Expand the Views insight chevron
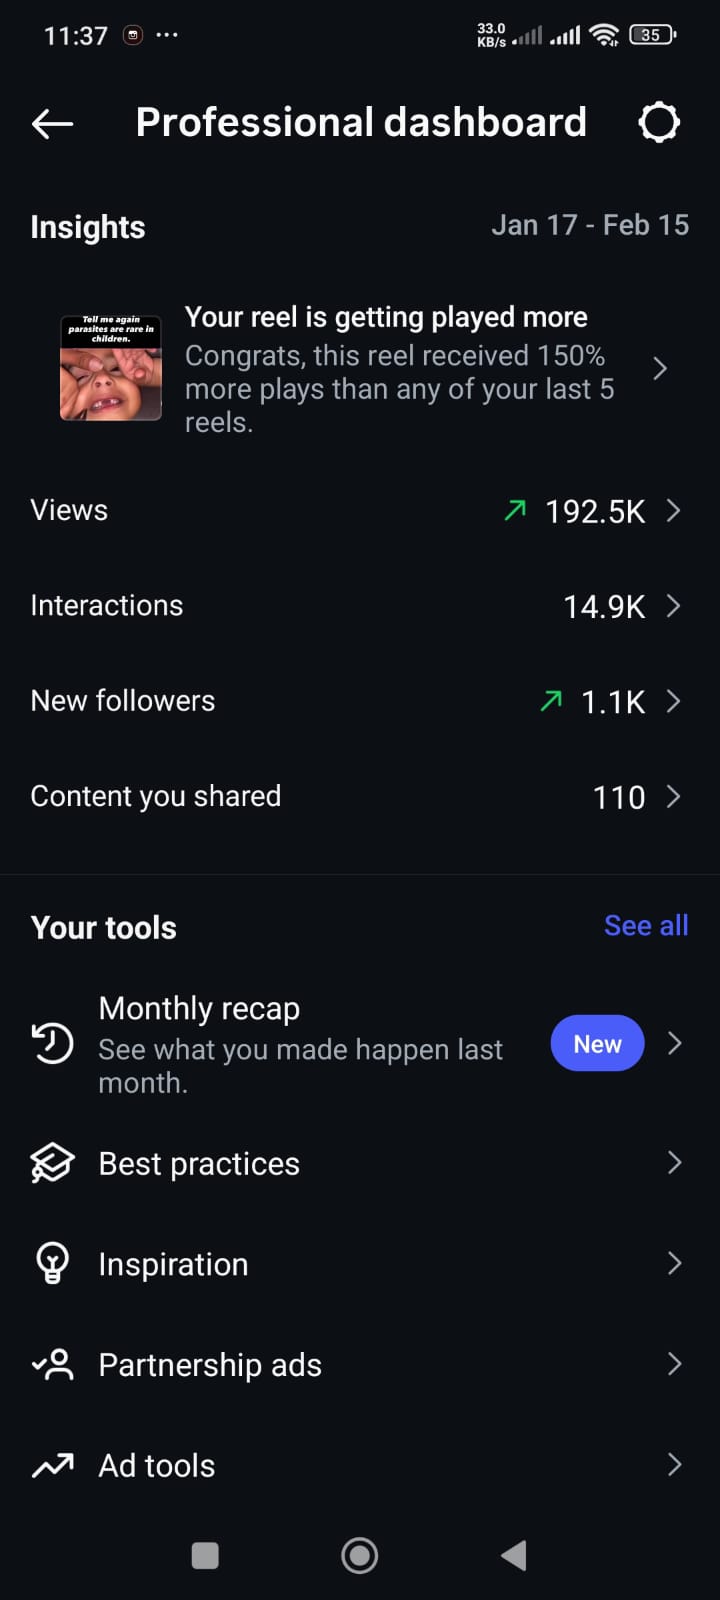This screenshot has height=1600, width=720. (x=673, y=511)
